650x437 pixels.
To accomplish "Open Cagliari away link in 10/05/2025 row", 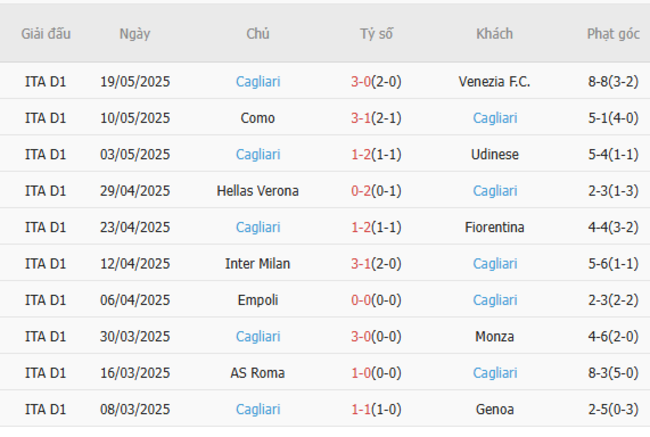I will click(495, 118).
